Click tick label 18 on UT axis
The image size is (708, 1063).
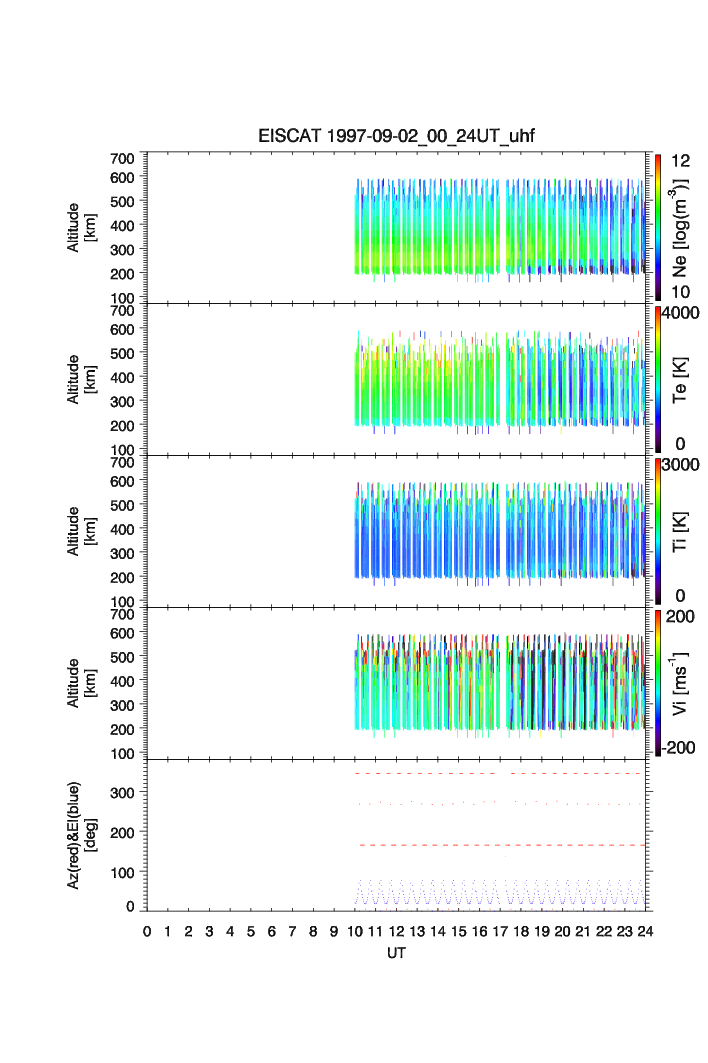[x=521, y=931]
